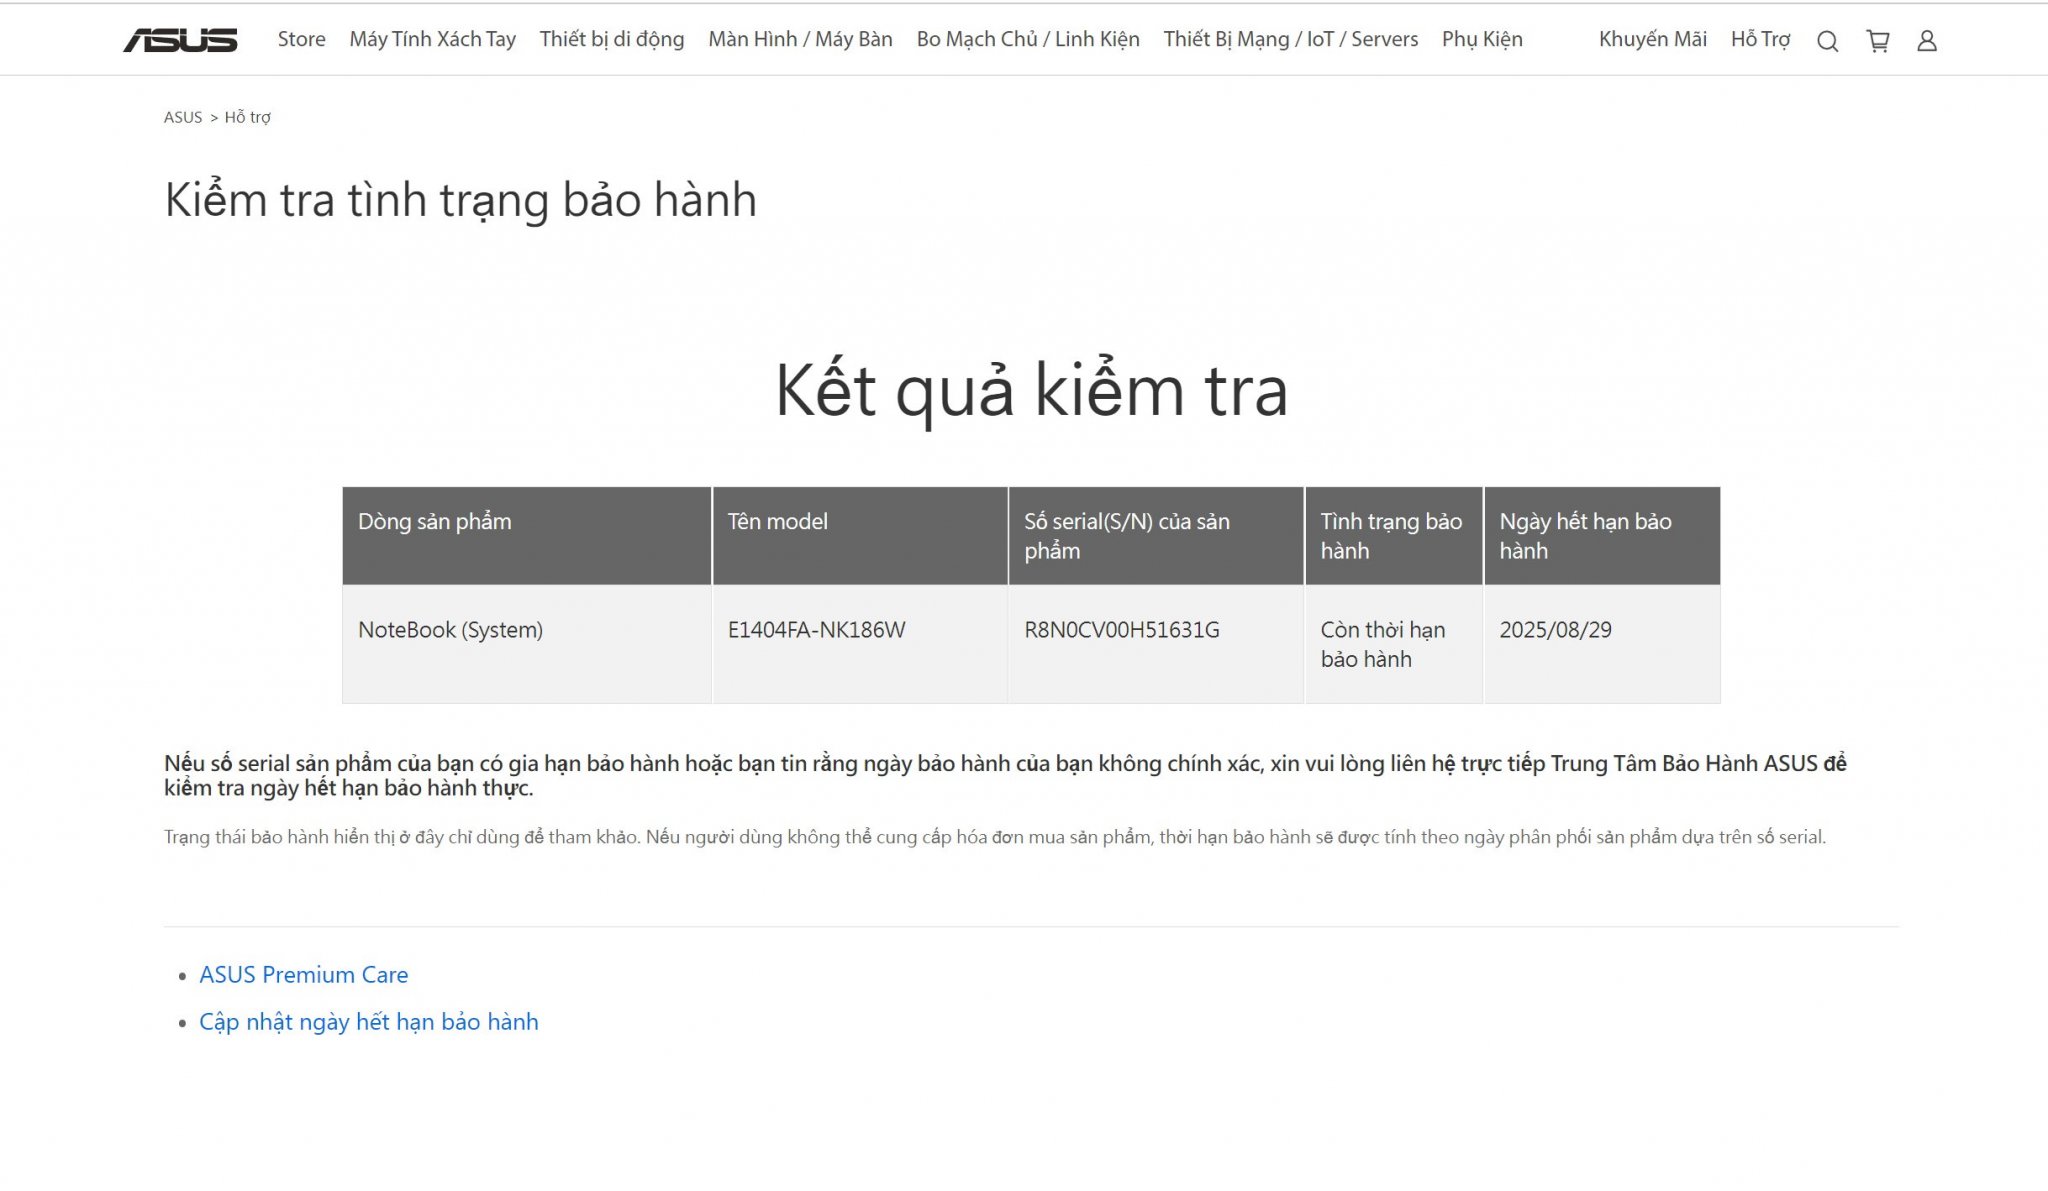Open the Store menu item

301,39
